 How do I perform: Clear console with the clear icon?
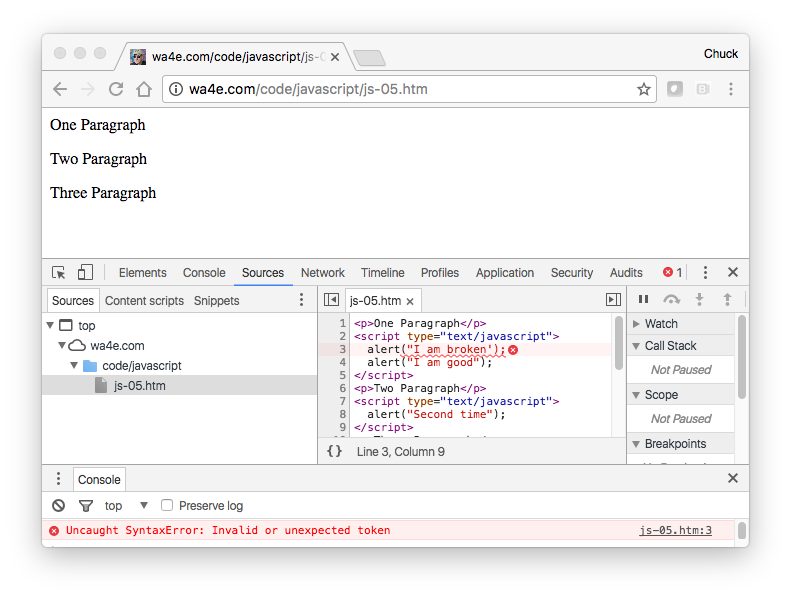(x=59, y=505)
